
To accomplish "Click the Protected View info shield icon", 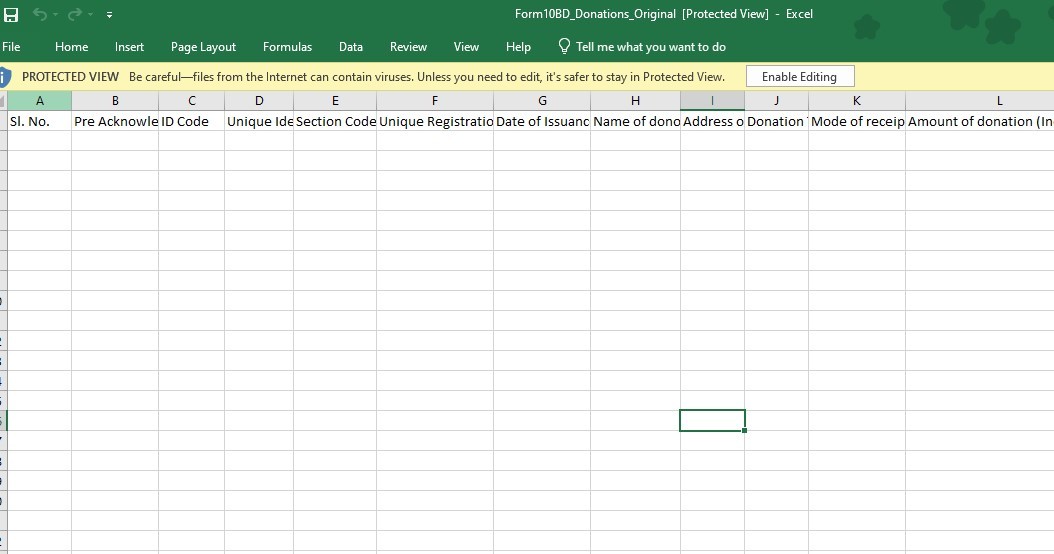I will pyautogui.click(x=5, y=77).
